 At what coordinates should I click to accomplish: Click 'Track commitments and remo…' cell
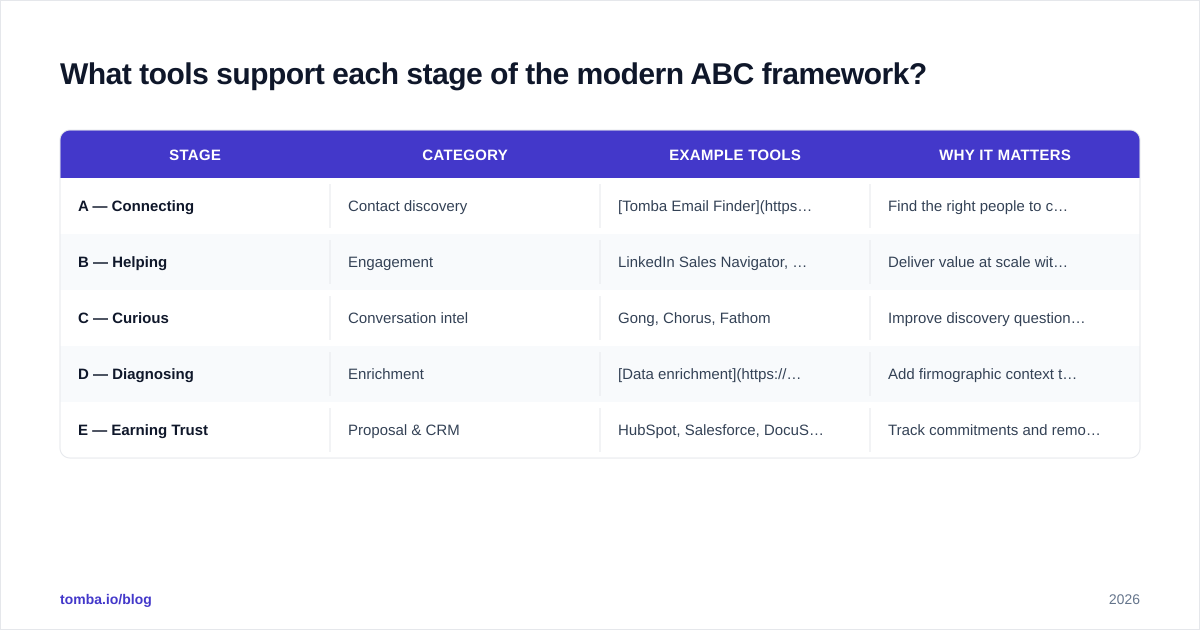click(1005, 430)
